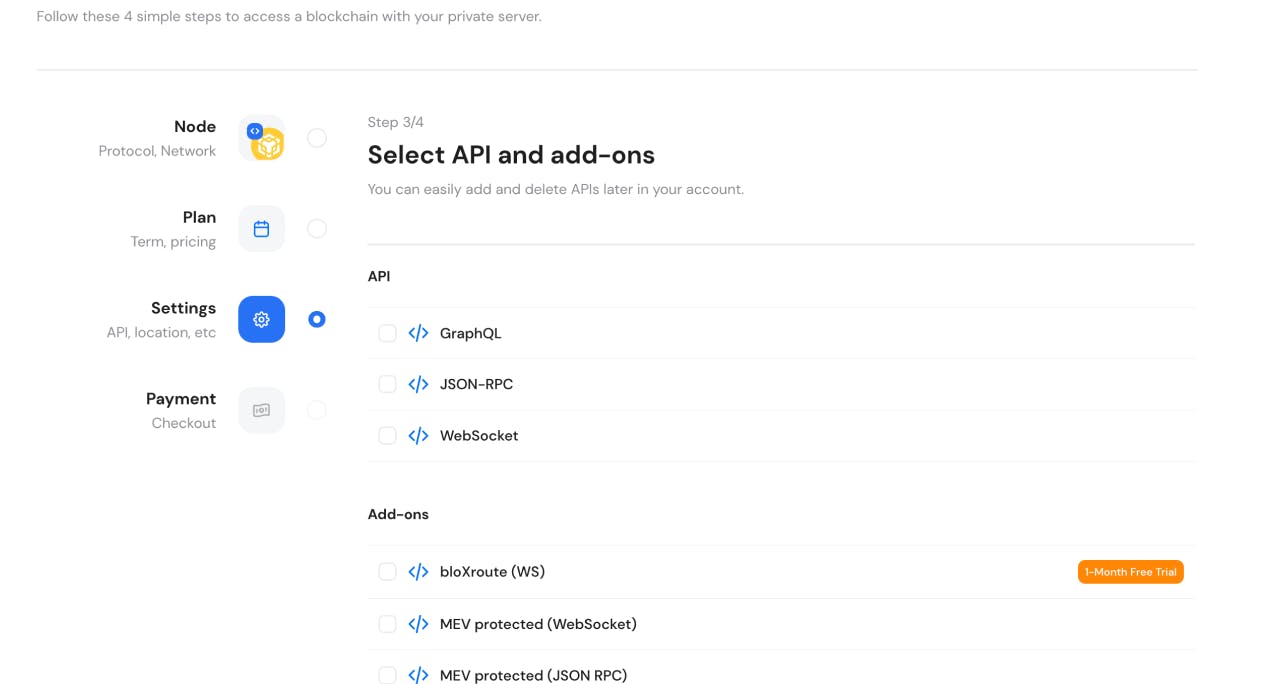Image resolution: width=1280 pixels, height=684 pixels.
Task: Click the Payment checkout cash icon
Action: pos(261,410)
